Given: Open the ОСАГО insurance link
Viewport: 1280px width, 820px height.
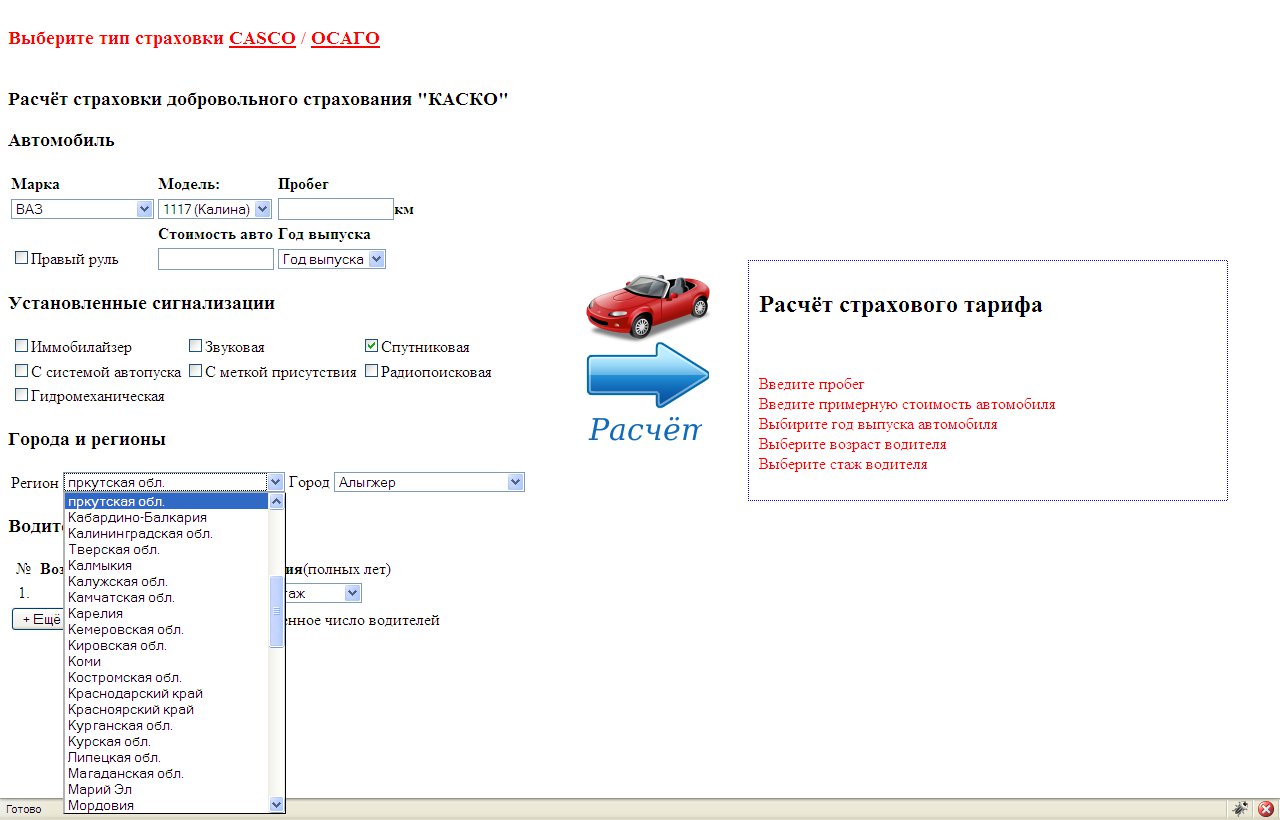Looking at the screenshot, I should pyautogui.click(x=345, y=38).
